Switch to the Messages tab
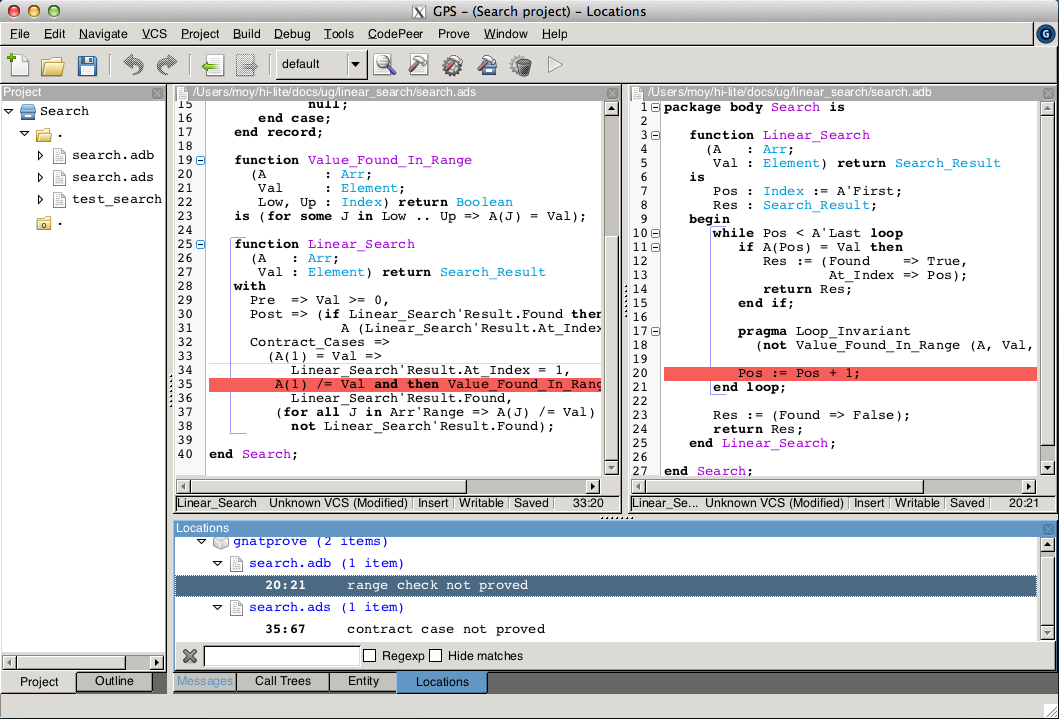 pos(205,681)
